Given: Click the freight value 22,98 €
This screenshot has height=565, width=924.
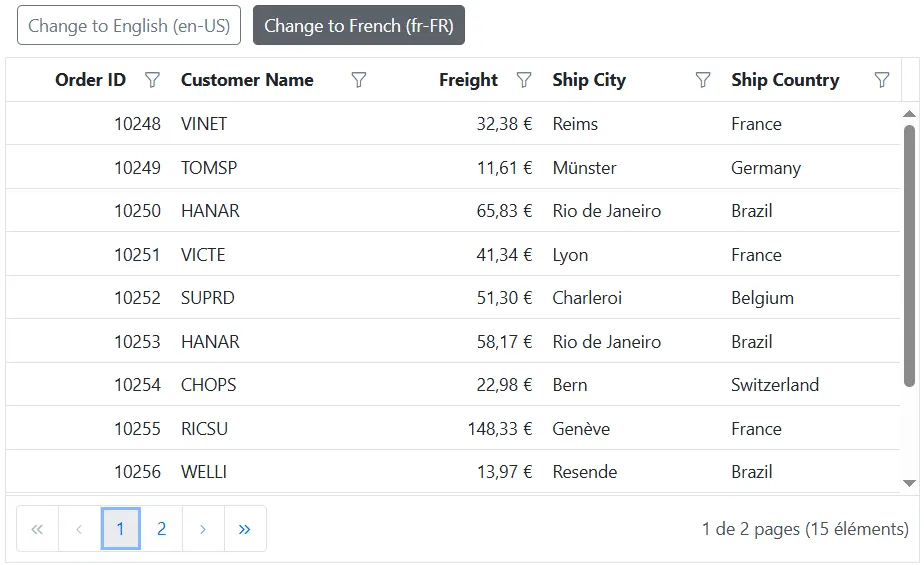Looking at the screenshot, I should pos(504,385).
